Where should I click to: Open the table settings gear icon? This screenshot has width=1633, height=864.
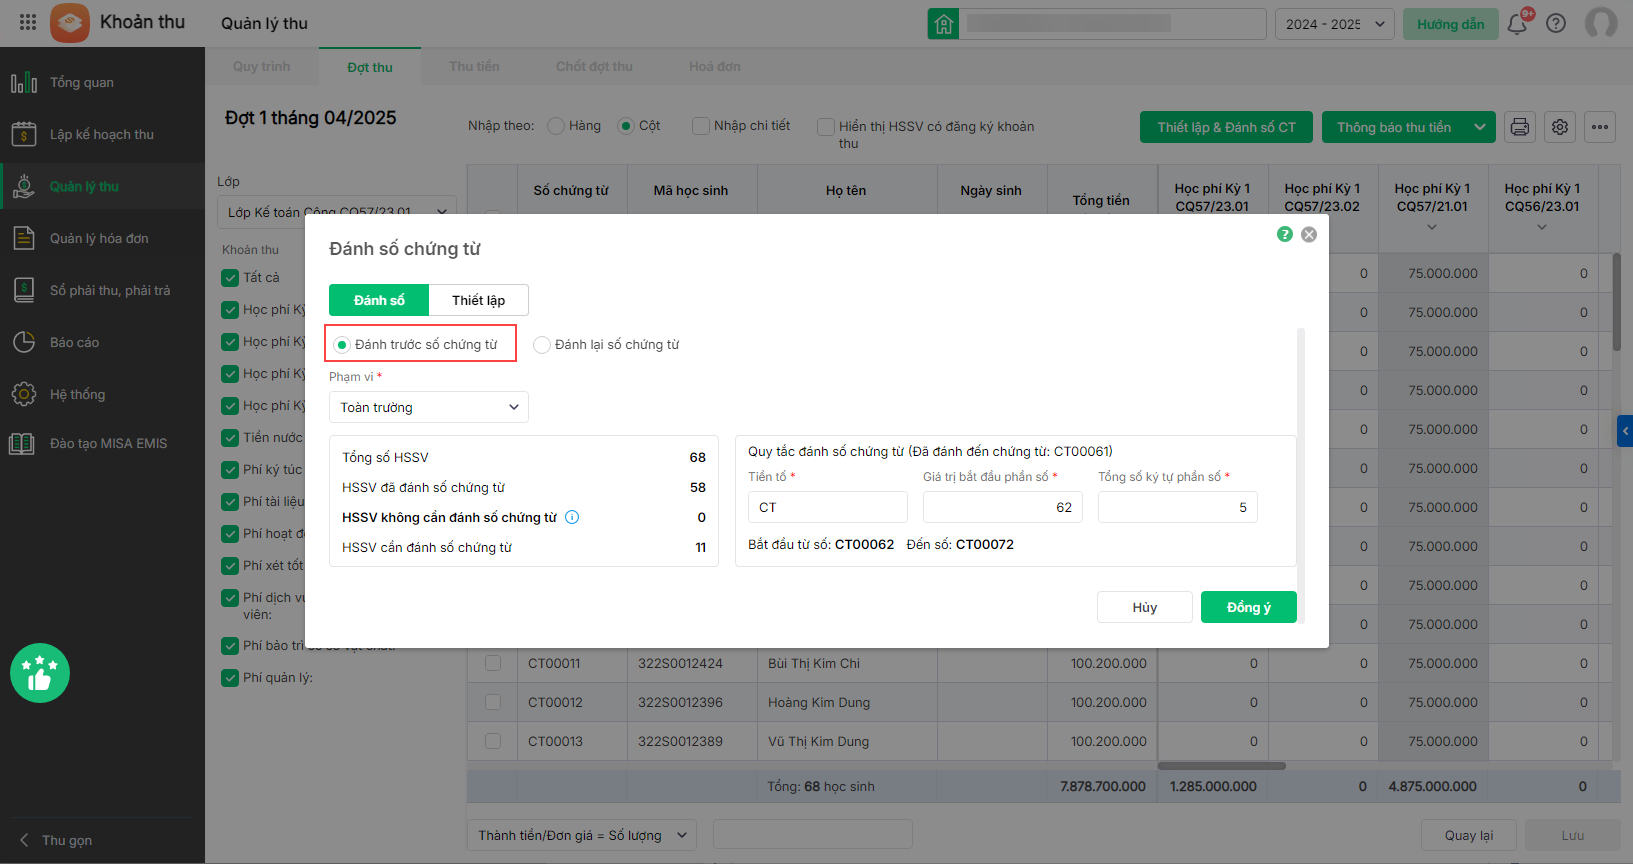[1560, 127]
